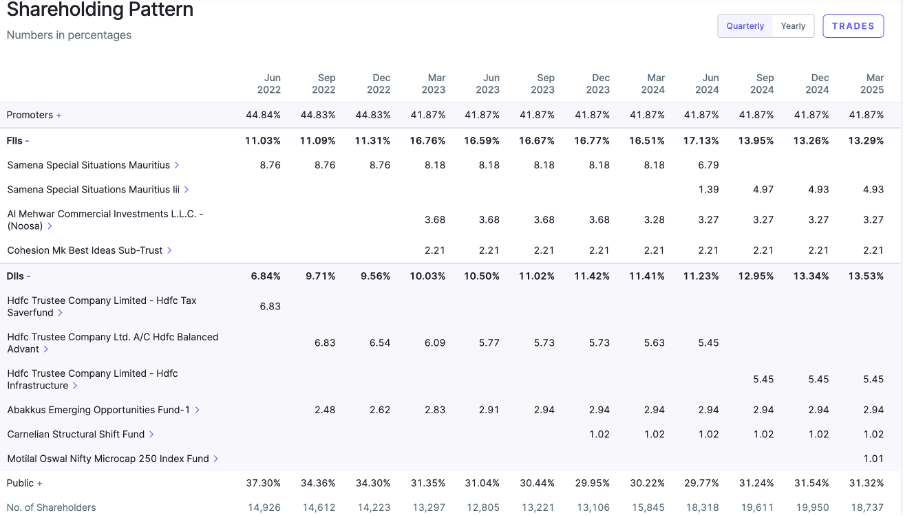Click the No. of Shareholders row label
Screen dimensions: 904x516
(51, 507)
